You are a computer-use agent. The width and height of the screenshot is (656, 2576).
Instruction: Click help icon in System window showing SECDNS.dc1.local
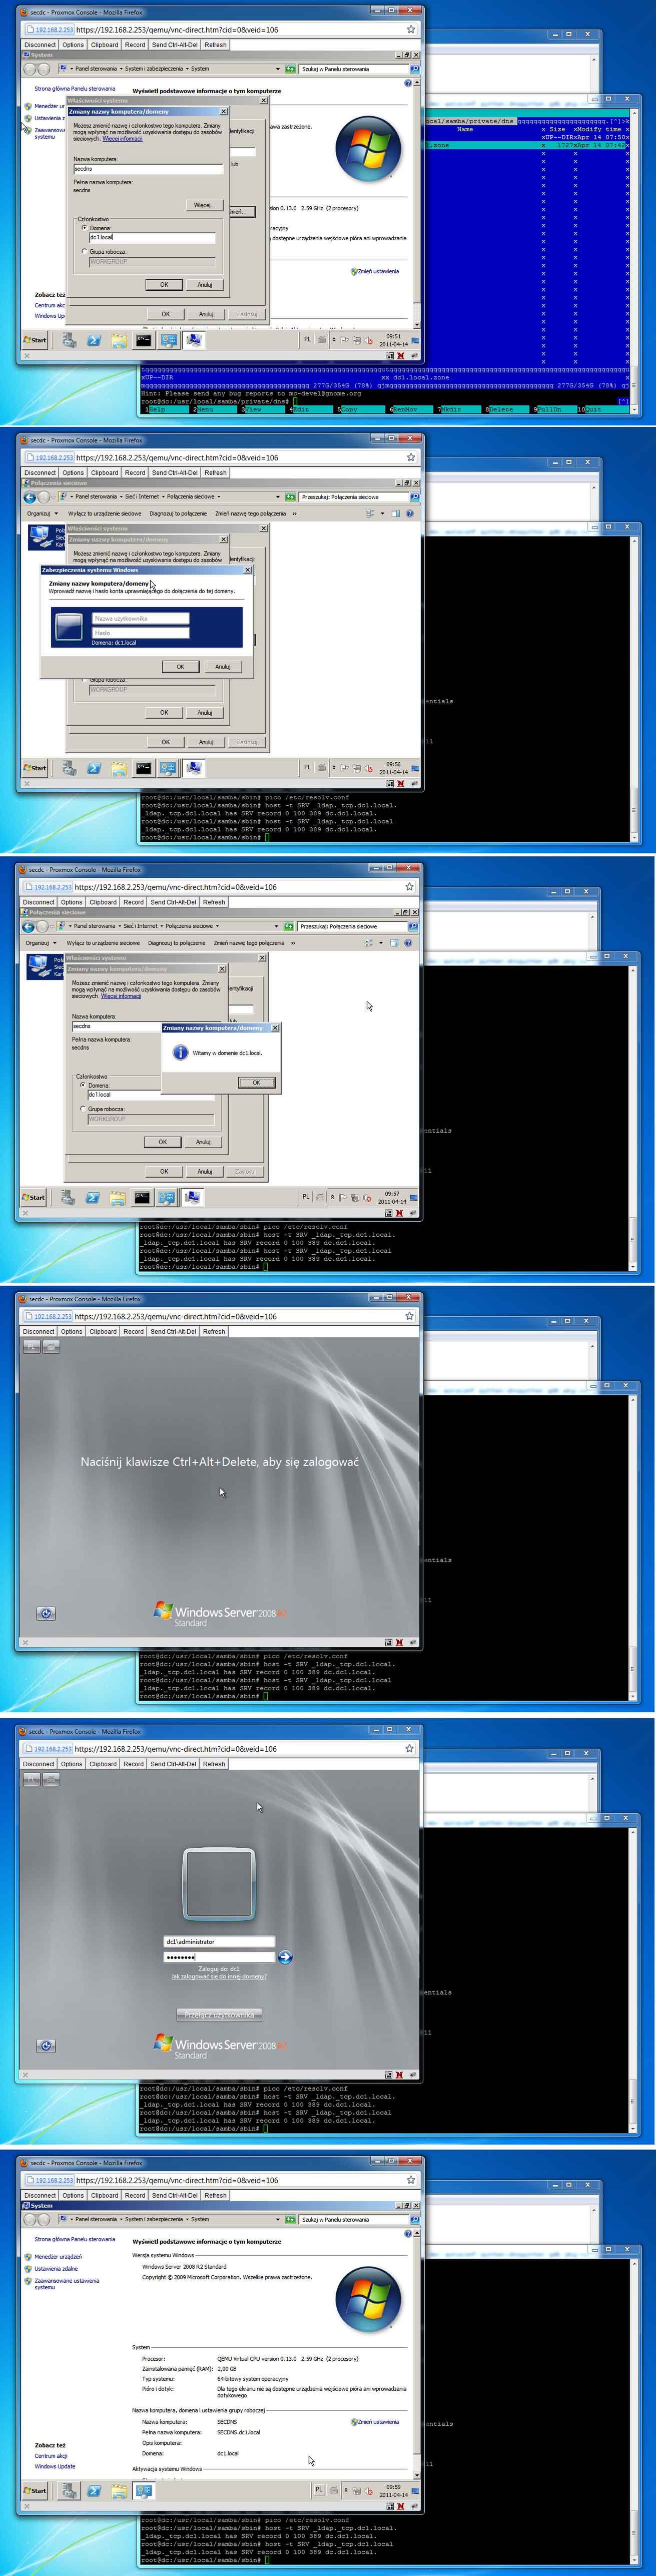tap(408, 2233)
